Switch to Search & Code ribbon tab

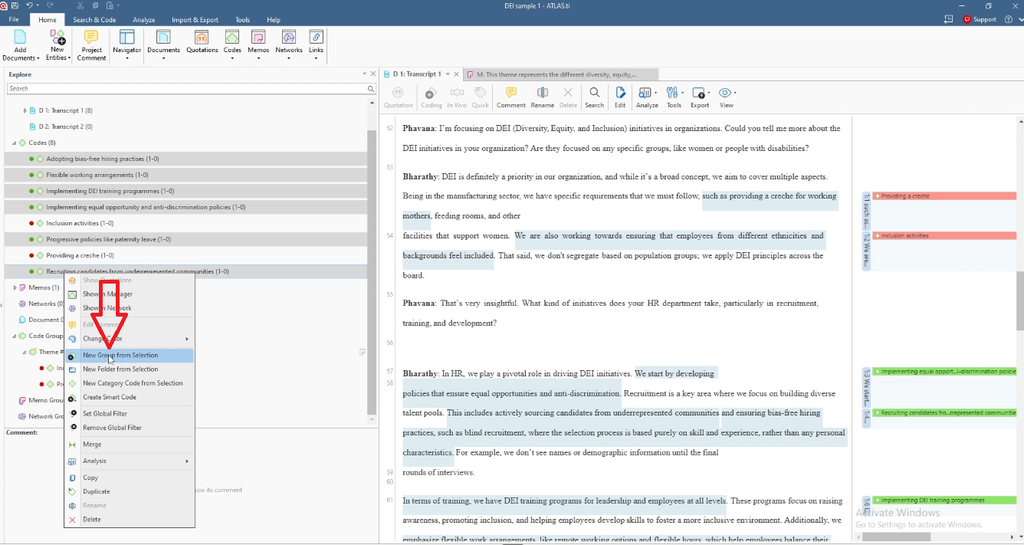click(x=94, y=20)
